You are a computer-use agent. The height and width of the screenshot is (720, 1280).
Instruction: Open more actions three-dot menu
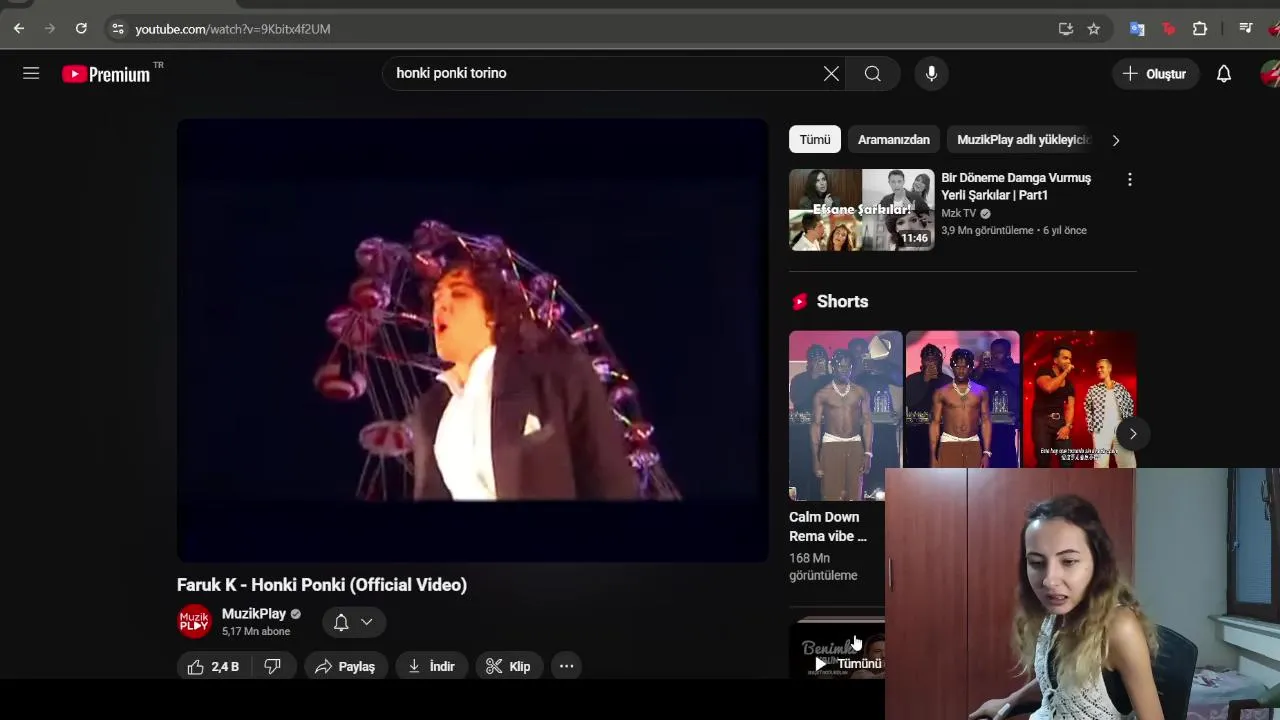point(566,666)
